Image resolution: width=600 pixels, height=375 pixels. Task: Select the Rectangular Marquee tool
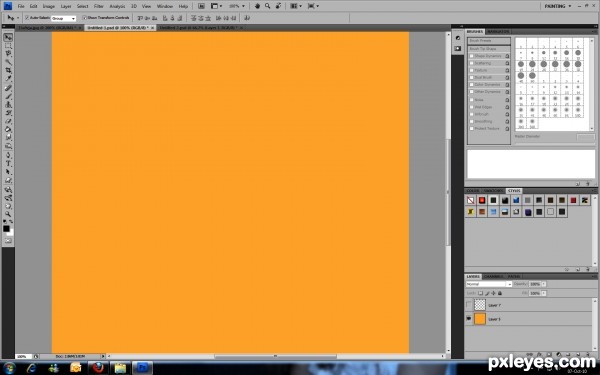8,46
